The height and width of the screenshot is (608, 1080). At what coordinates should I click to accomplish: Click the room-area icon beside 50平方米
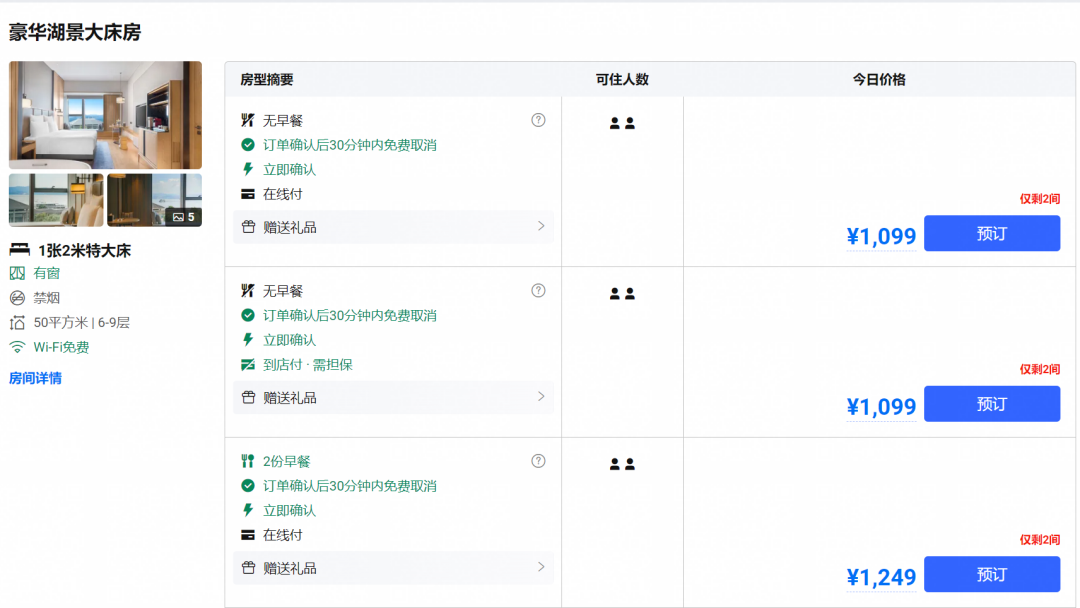[x=17, y=323]
